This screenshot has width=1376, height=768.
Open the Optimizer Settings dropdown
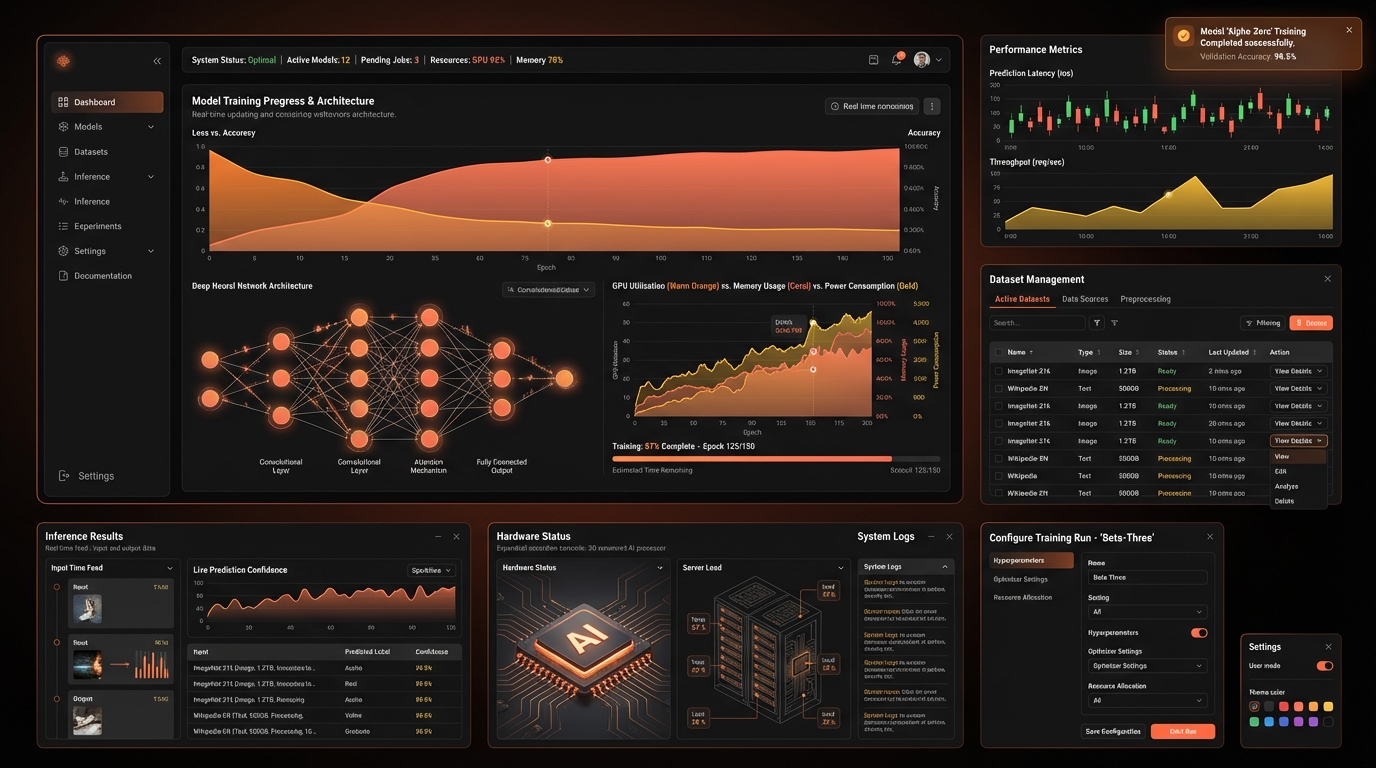(x=1146, y=666)
